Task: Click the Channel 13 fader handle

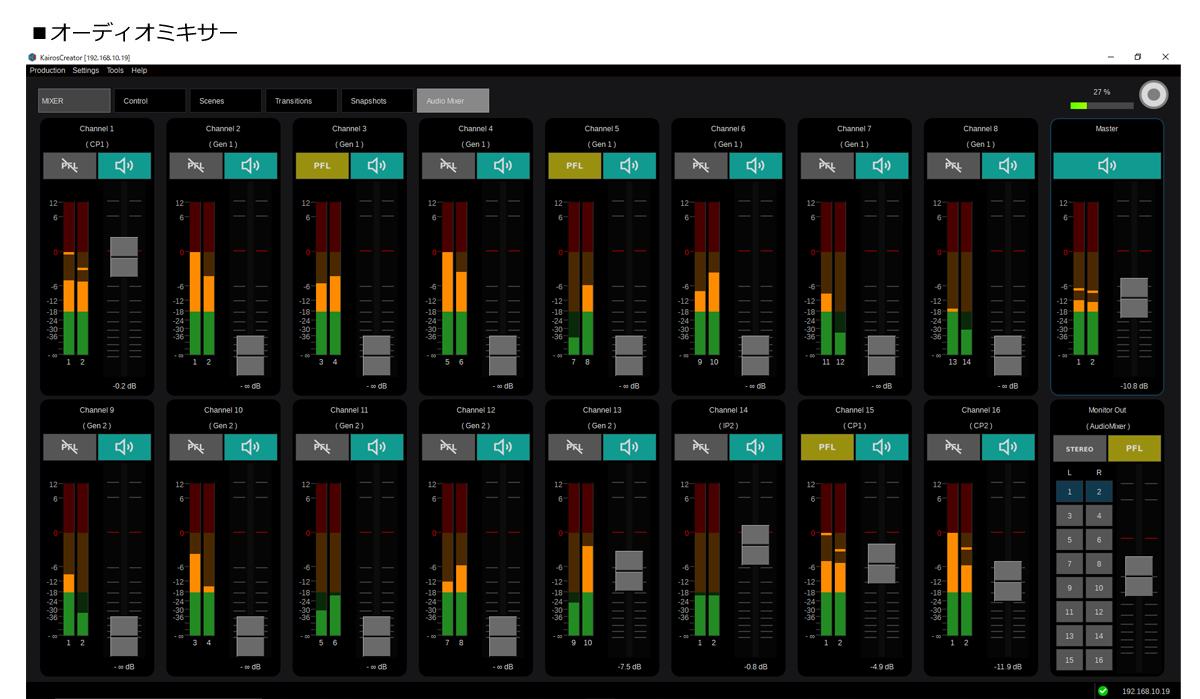Action: 629,570
